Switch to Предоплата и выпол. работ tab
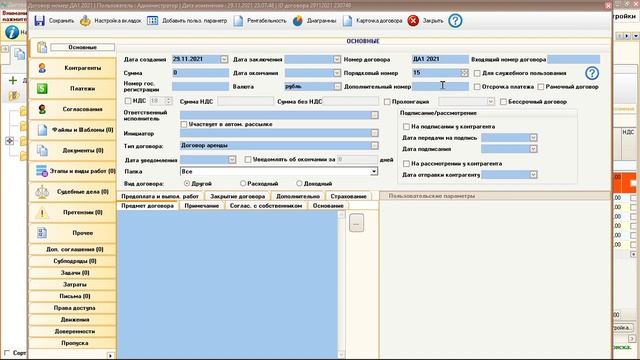 point(160,196)
